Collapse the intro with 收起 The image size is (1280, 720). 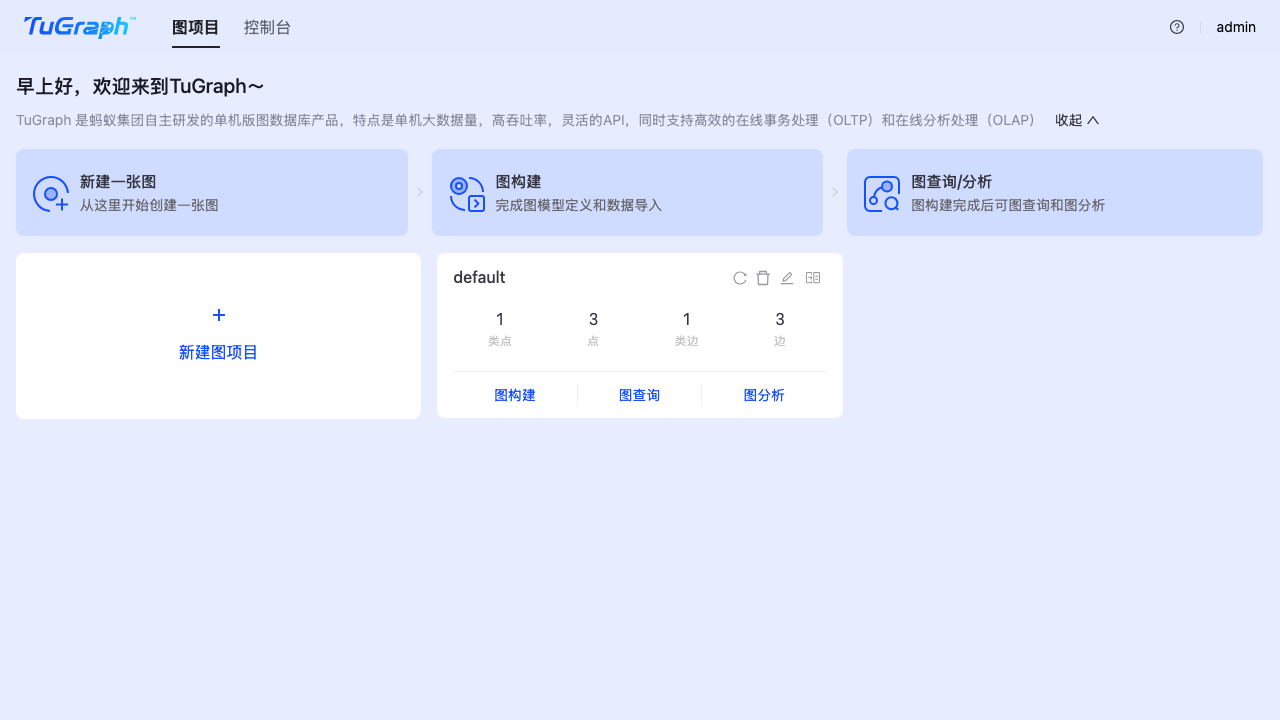pos(1077,120)
